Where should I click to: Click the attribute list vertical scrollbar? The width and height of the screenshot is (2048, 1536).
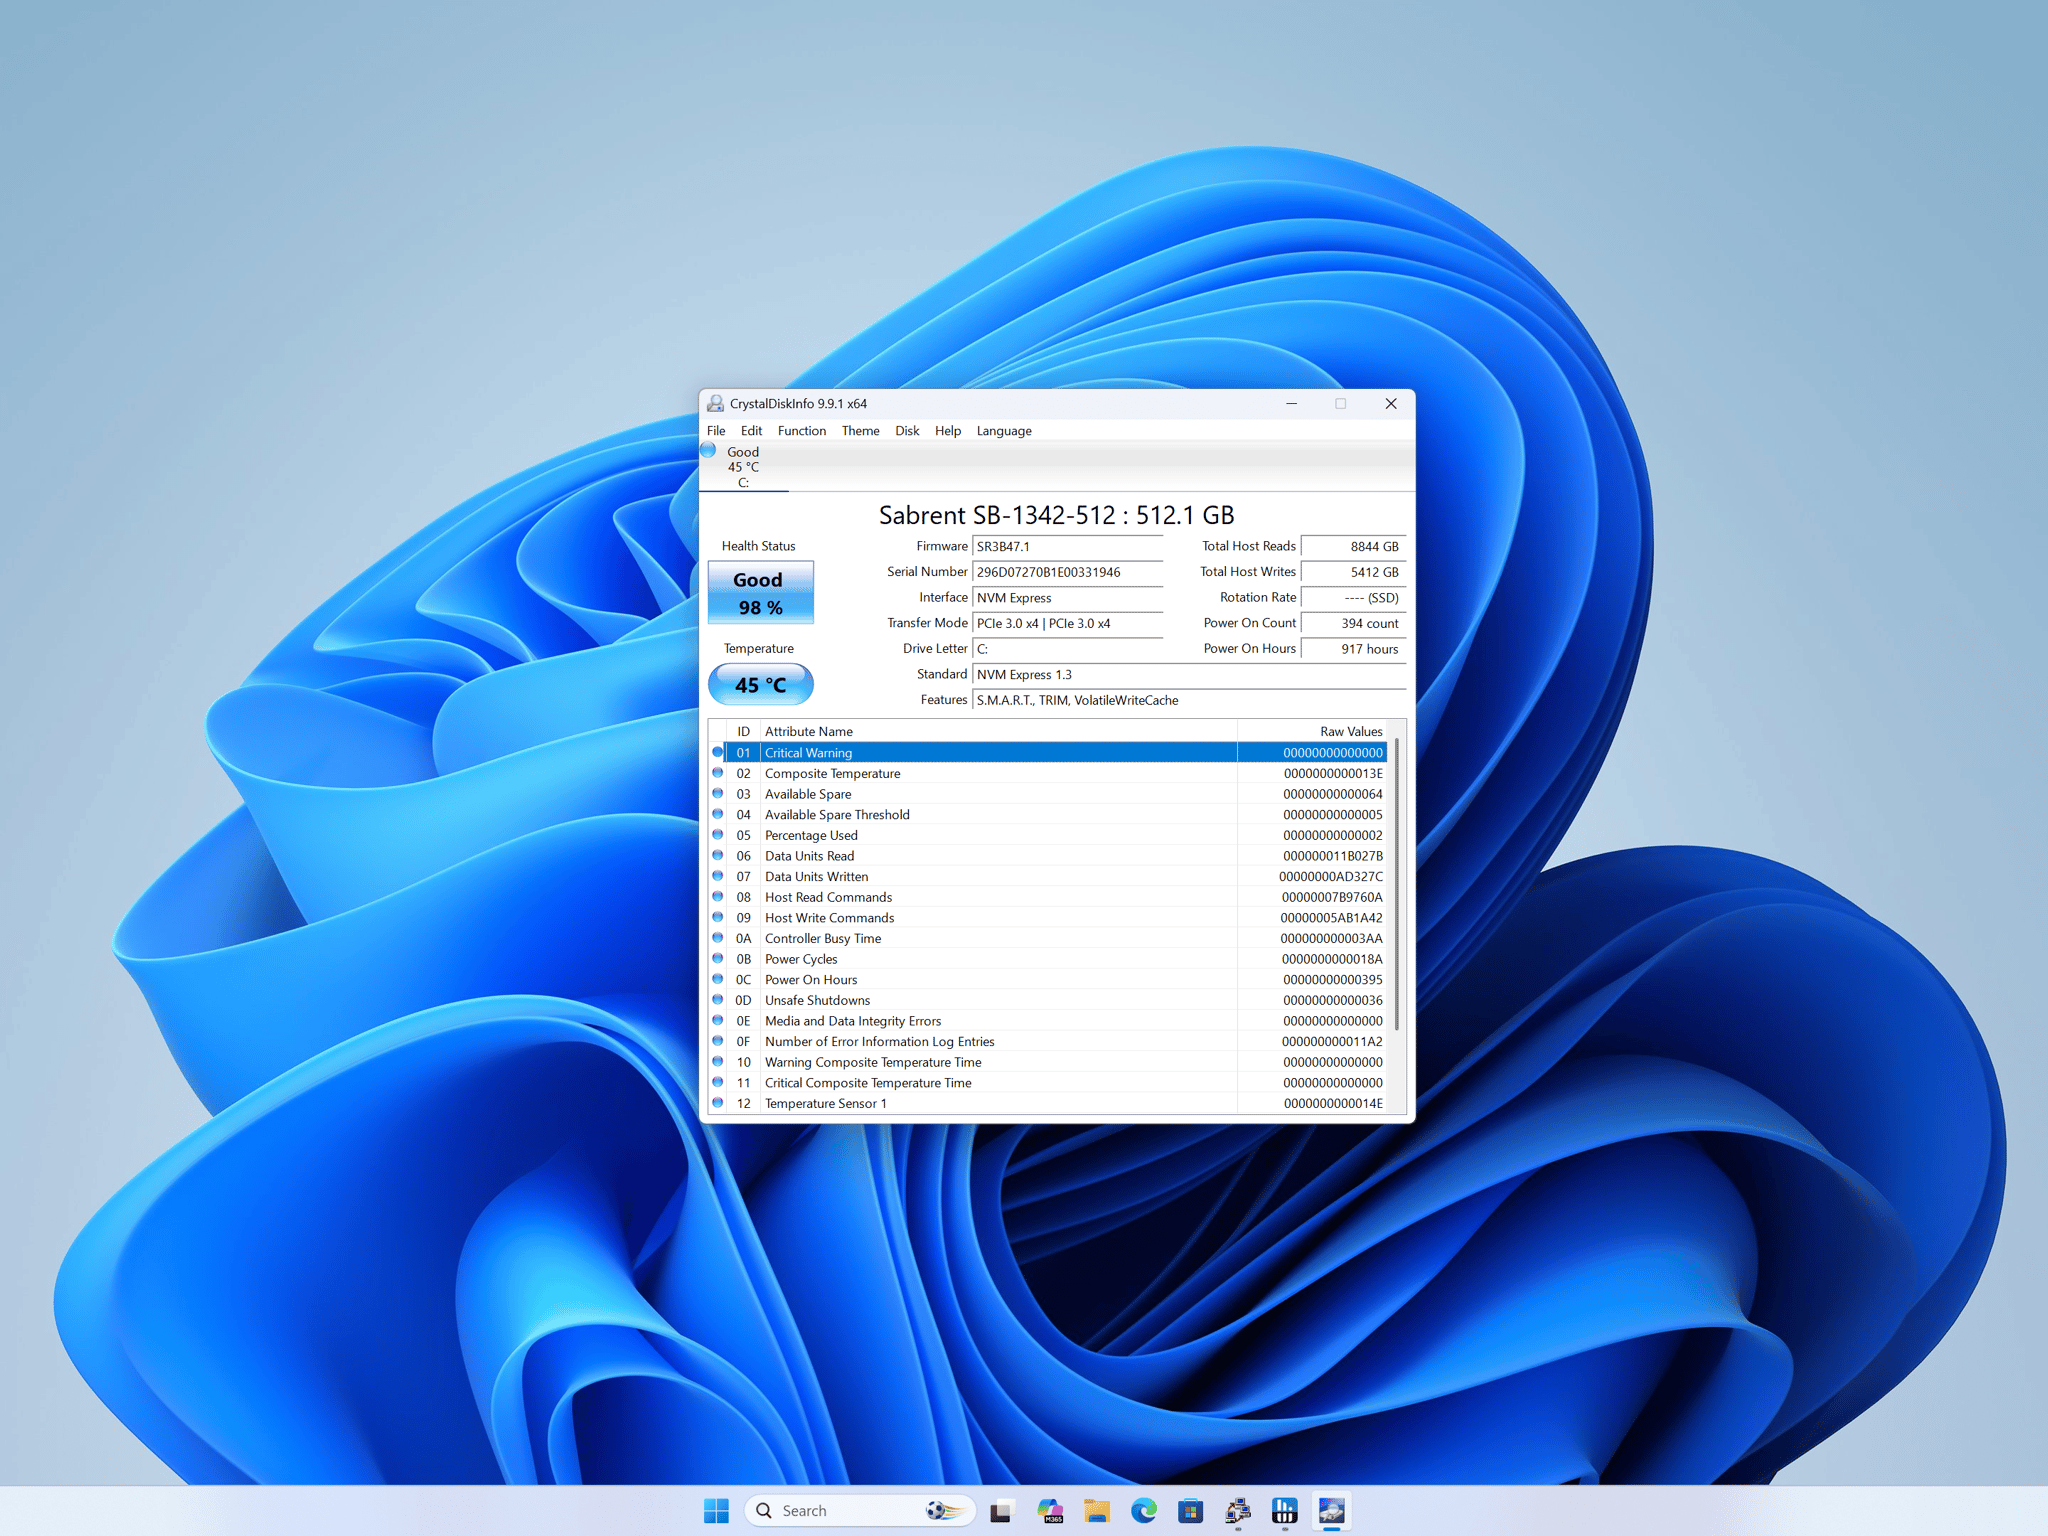(x=1396, y=885)
